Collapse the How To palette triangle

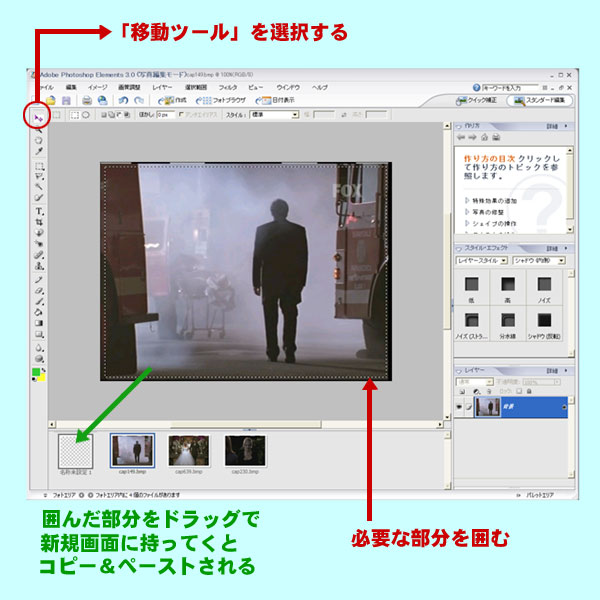click(458, 126)
